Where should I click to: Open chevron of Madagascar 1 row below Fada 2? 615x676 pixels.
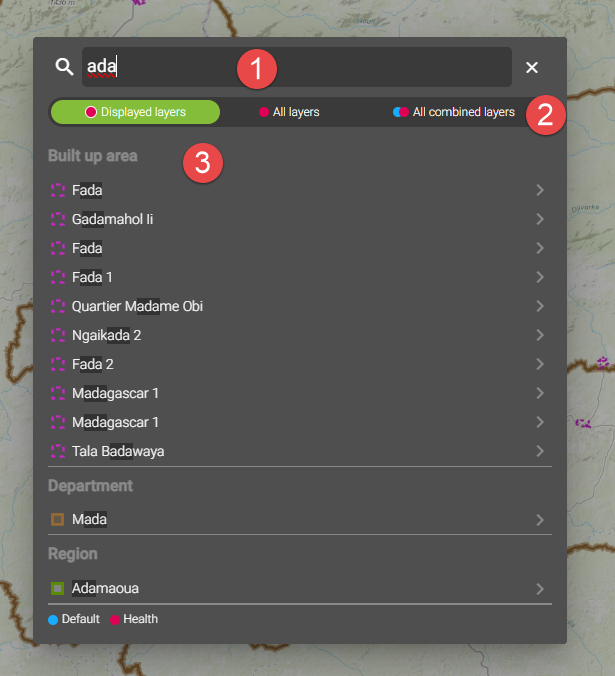[540, 393]
